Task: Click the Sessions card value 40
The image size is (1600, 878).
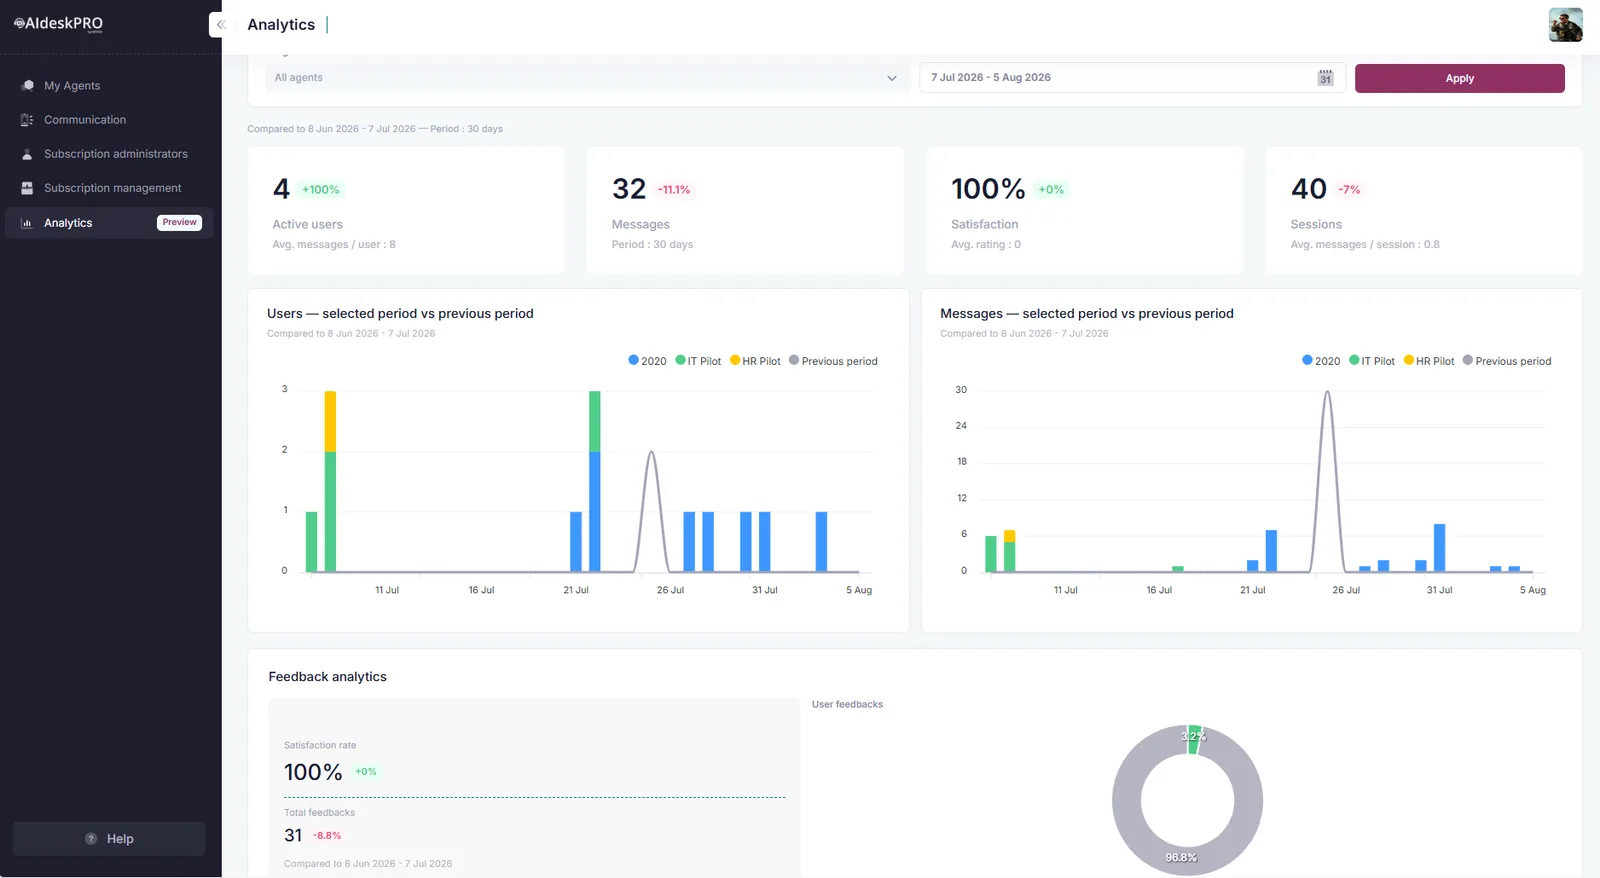Action: (x=1309, y=189)
